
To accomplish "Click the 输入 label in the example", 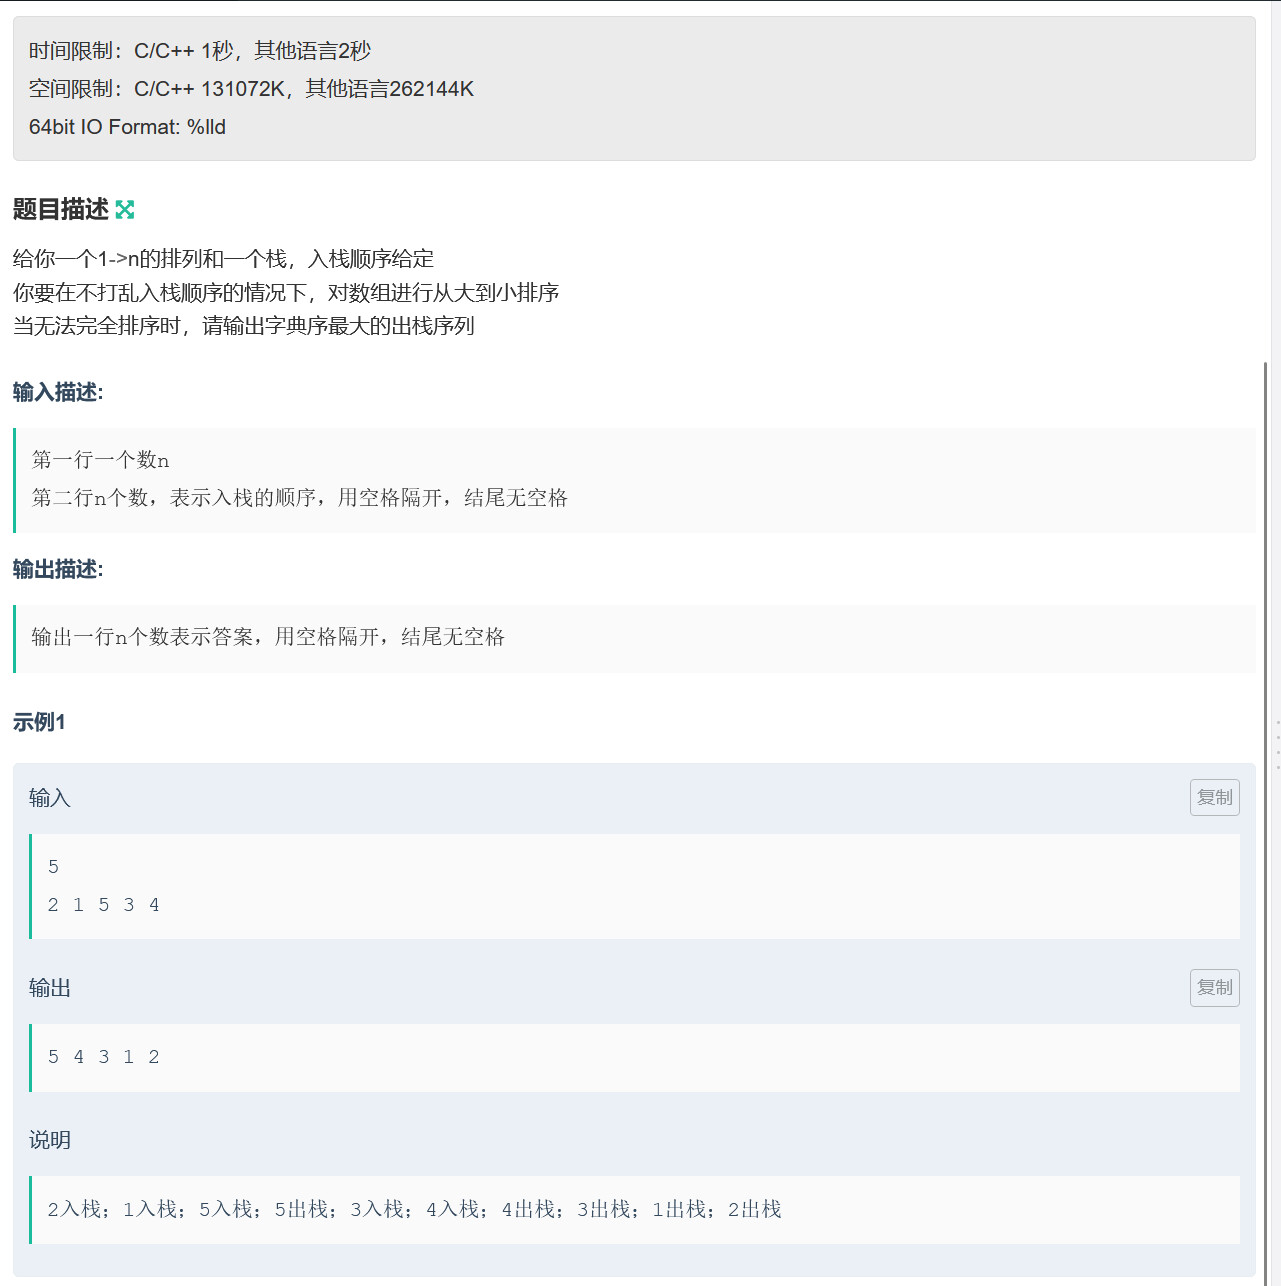I will click(x=50, y=798).
